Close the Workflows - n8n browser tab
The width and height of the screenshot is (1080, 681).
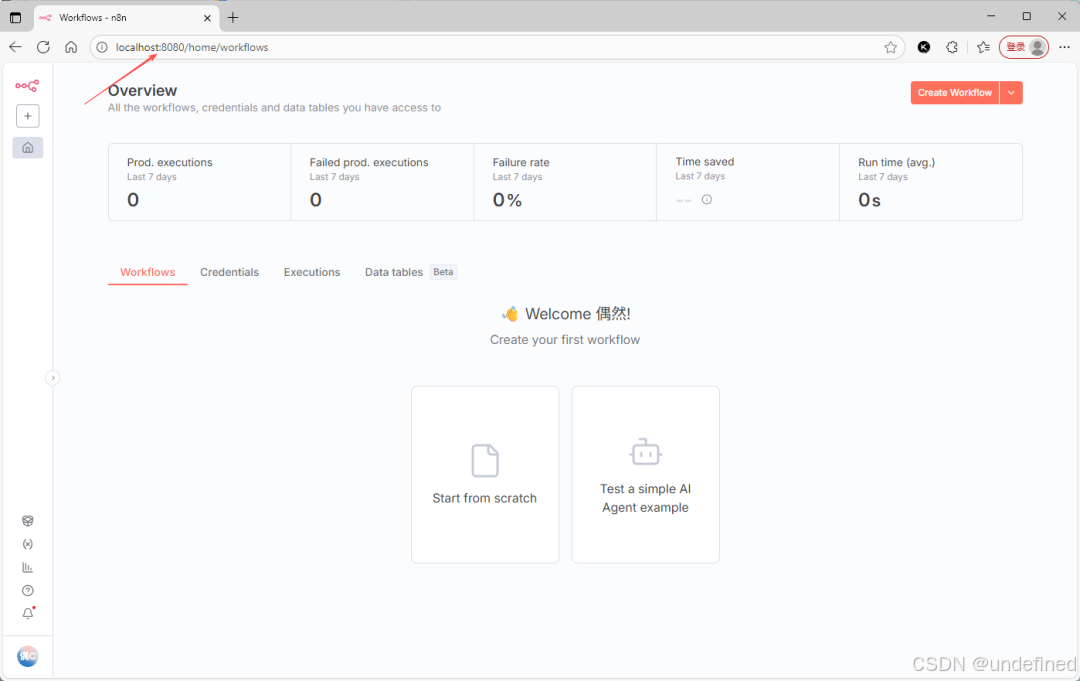pyautogui.click(x=207, y=18)
